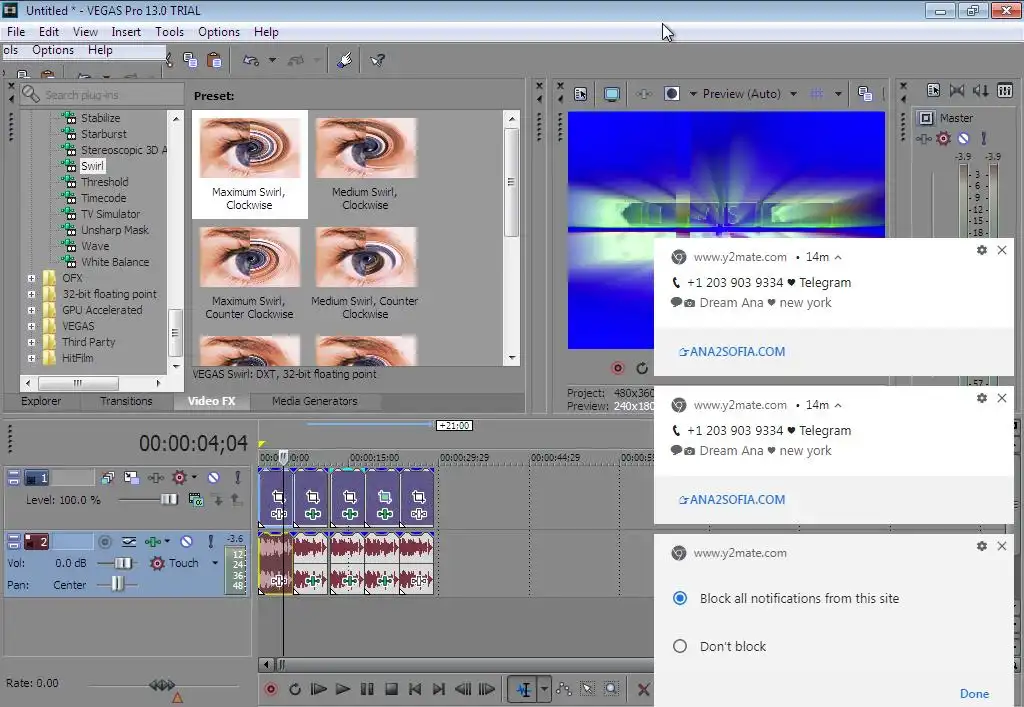Toggle mute on audio track 2
1024x707 pixels.
(x=186, y=541)
